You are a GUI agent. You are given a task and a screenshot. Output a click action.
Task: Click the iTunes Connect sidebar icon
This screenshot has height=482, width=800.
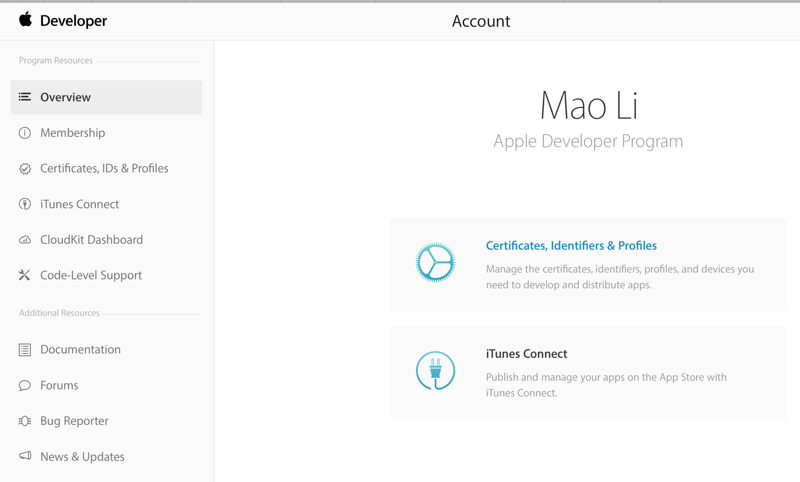[25, 204]
